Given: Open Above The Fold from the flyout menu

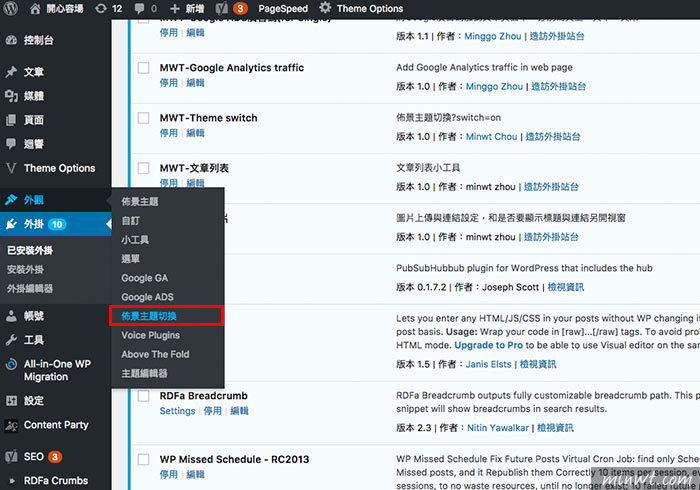Looking at the screenshot, I should (x=155, y=354).
